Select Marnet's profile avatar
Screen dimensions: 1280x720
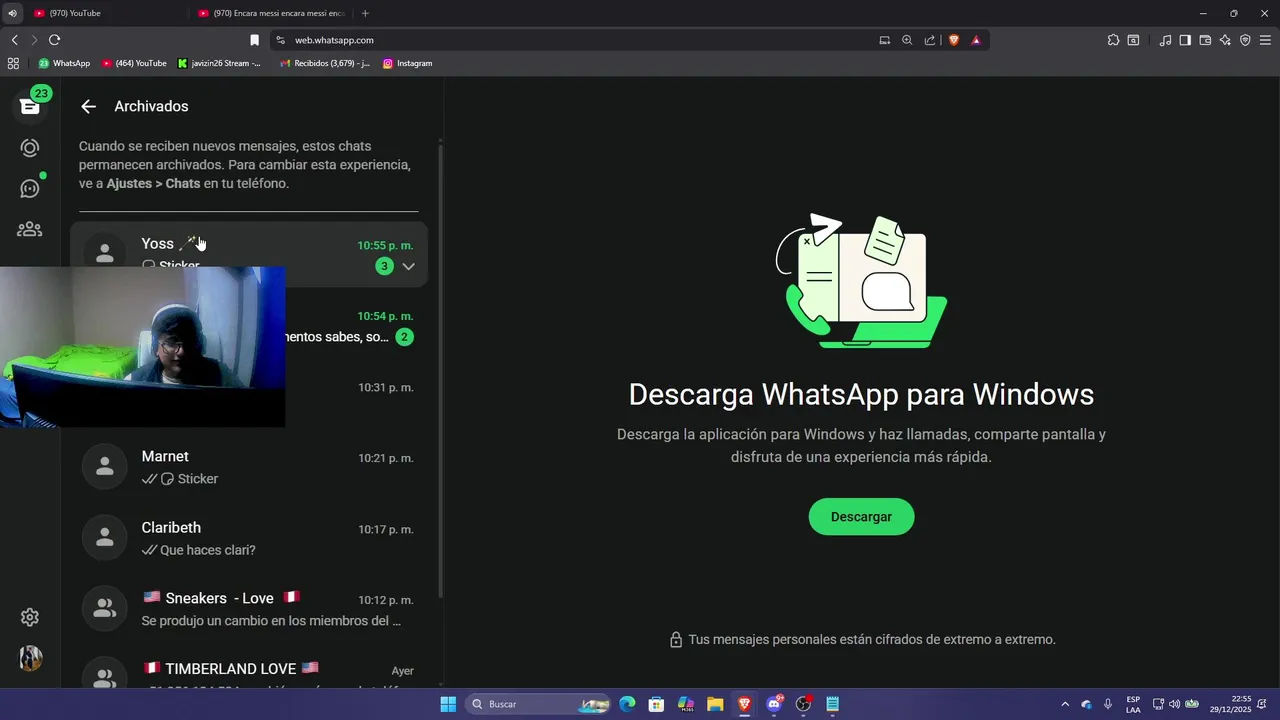(105, 467)
